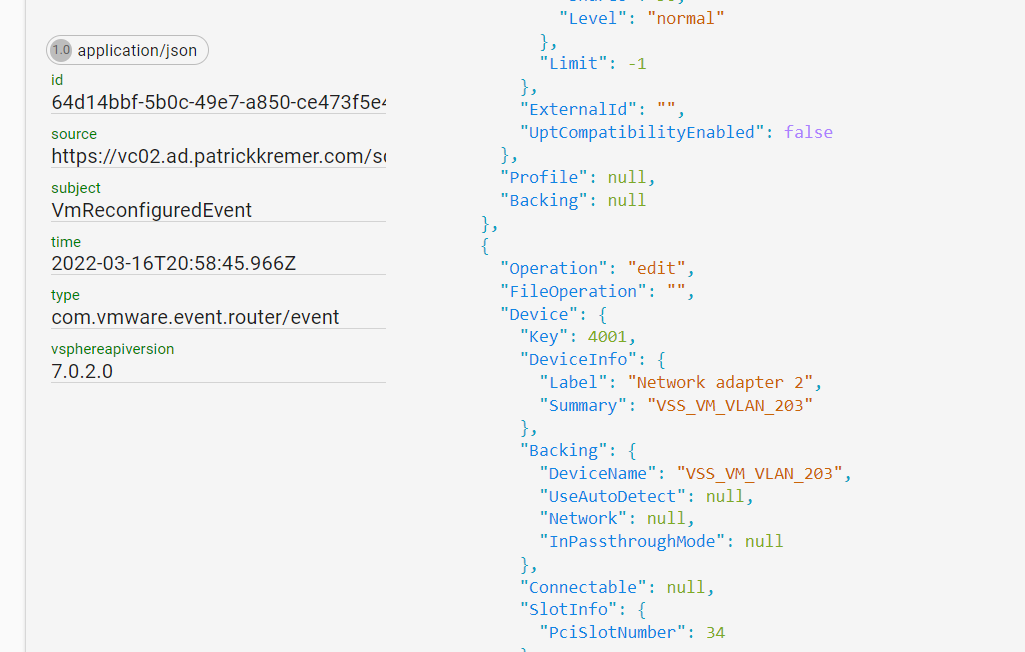Click the "Level" normal value
This screenshot has width=1025, height=652.
click(x=686, y=18)
